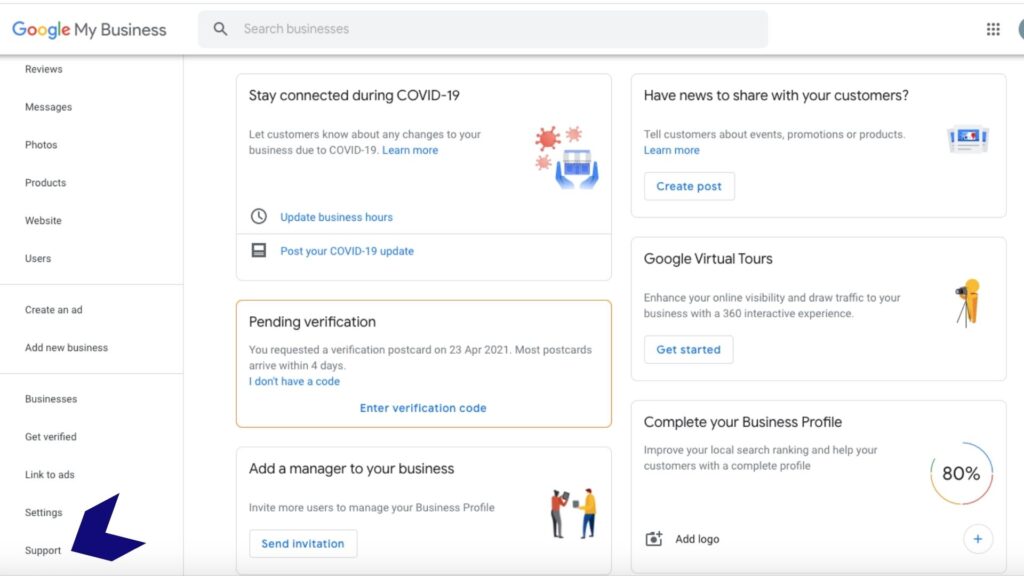Open Photos in the sidebar
Image resolution: width=1024 pixels, height=576 pixels.
coord(41,145)
